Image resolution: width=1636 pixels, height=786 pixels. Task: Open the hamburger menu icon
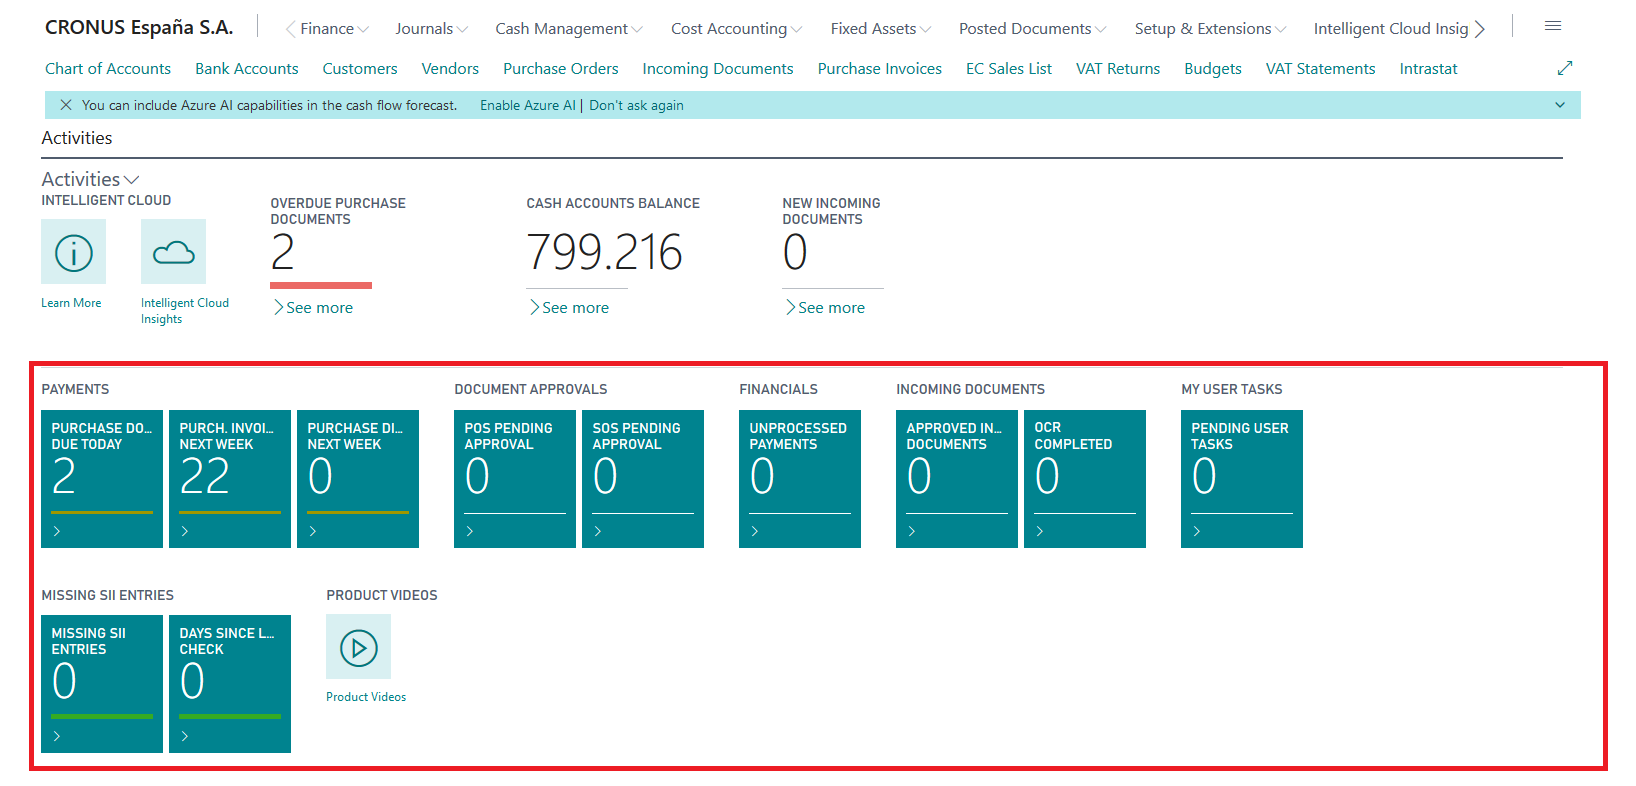pos(1552,27)
